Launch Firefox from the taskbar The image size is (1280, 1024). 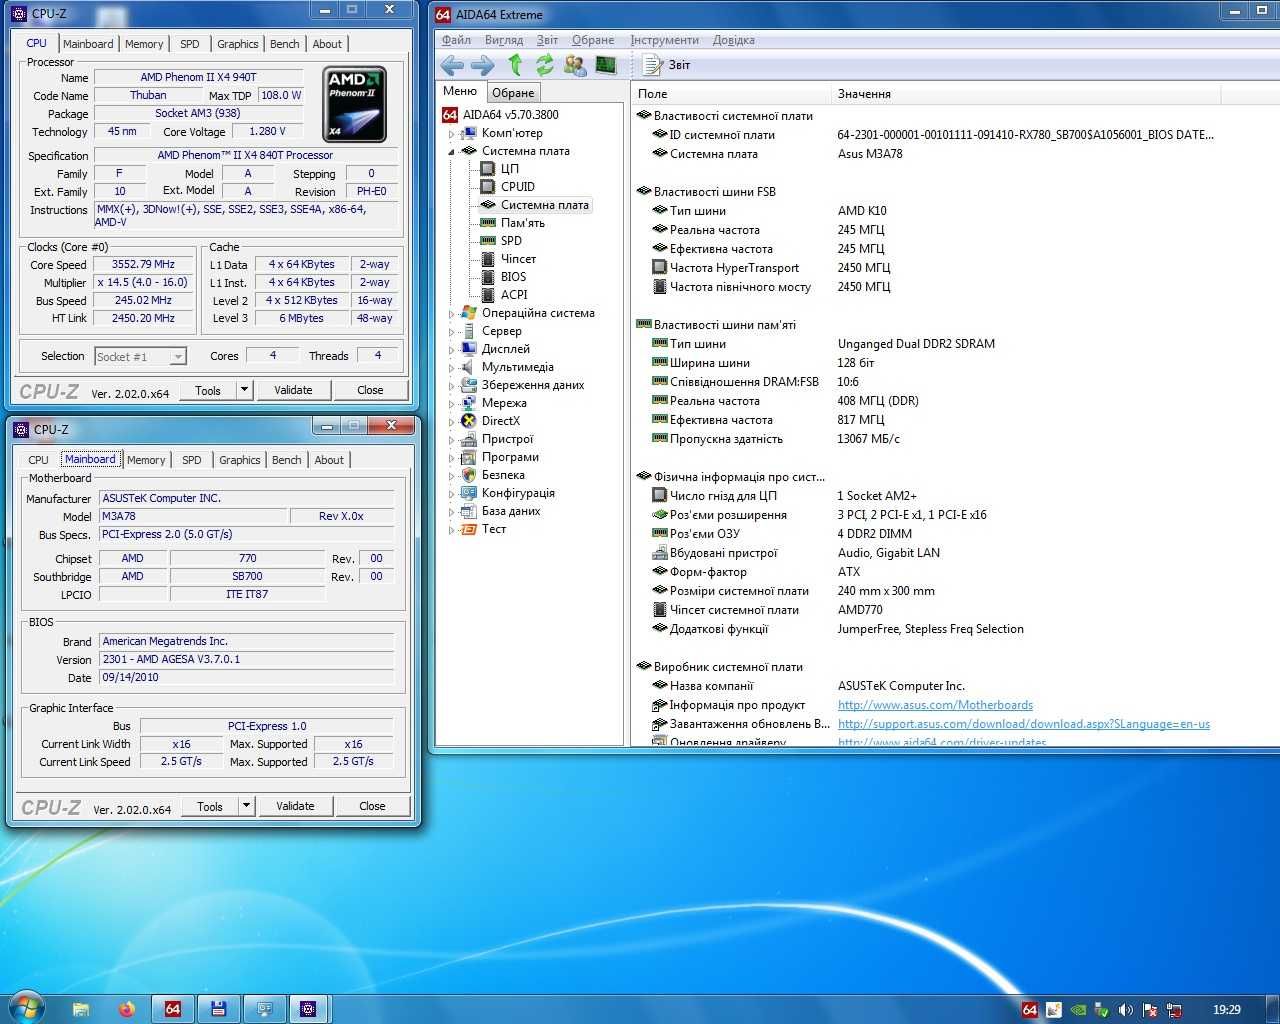tap(126, 1009)
